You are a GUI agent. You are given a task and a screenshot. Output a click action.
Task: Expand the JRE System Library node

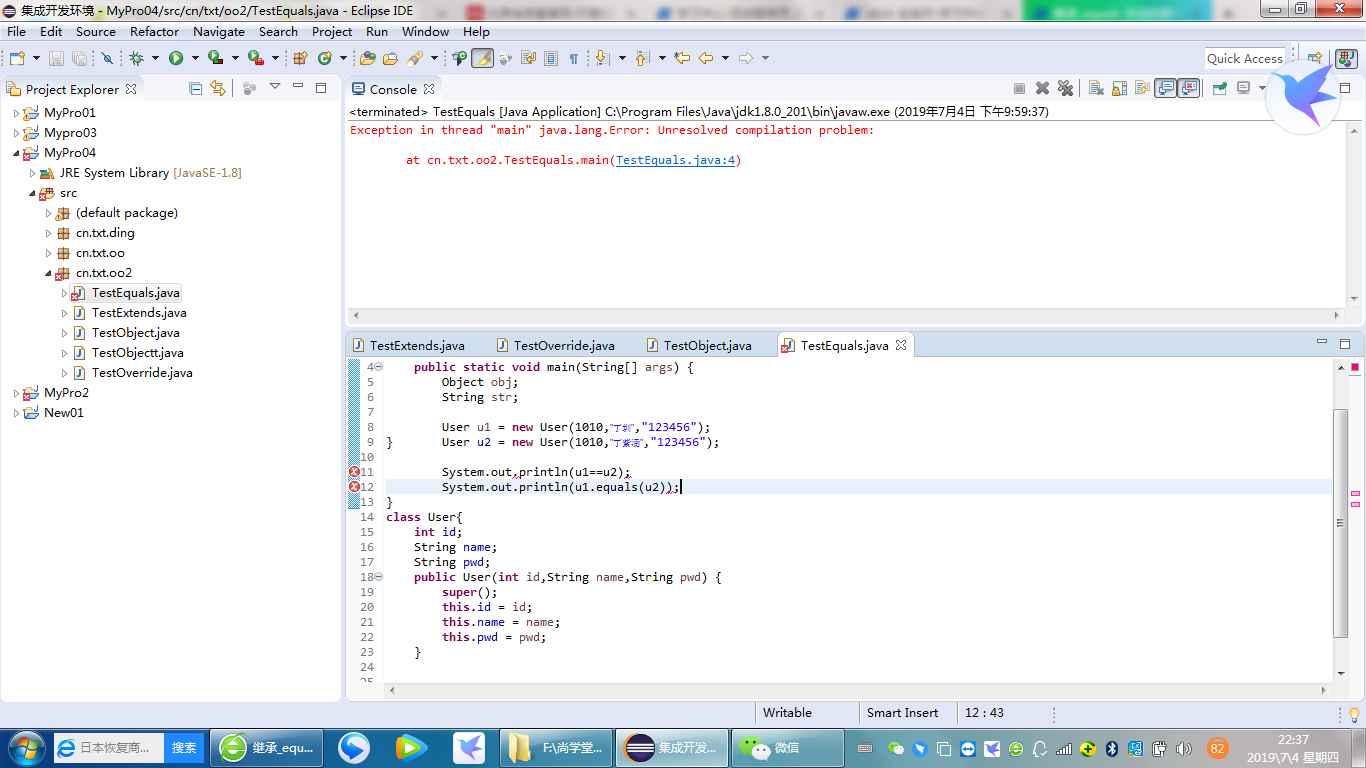32,173
